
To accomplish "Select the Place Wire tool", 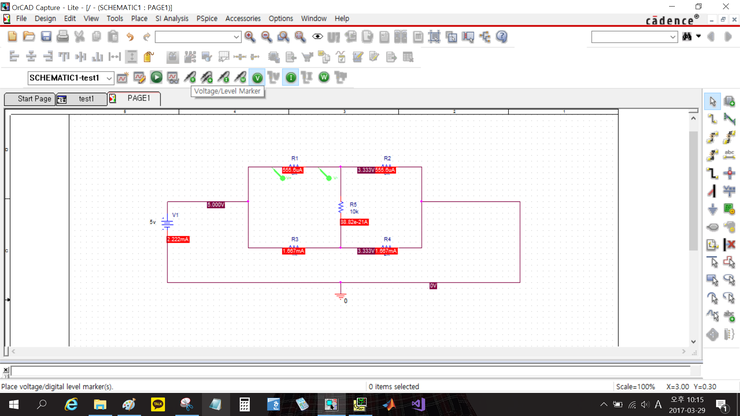I will coord(712,119).
